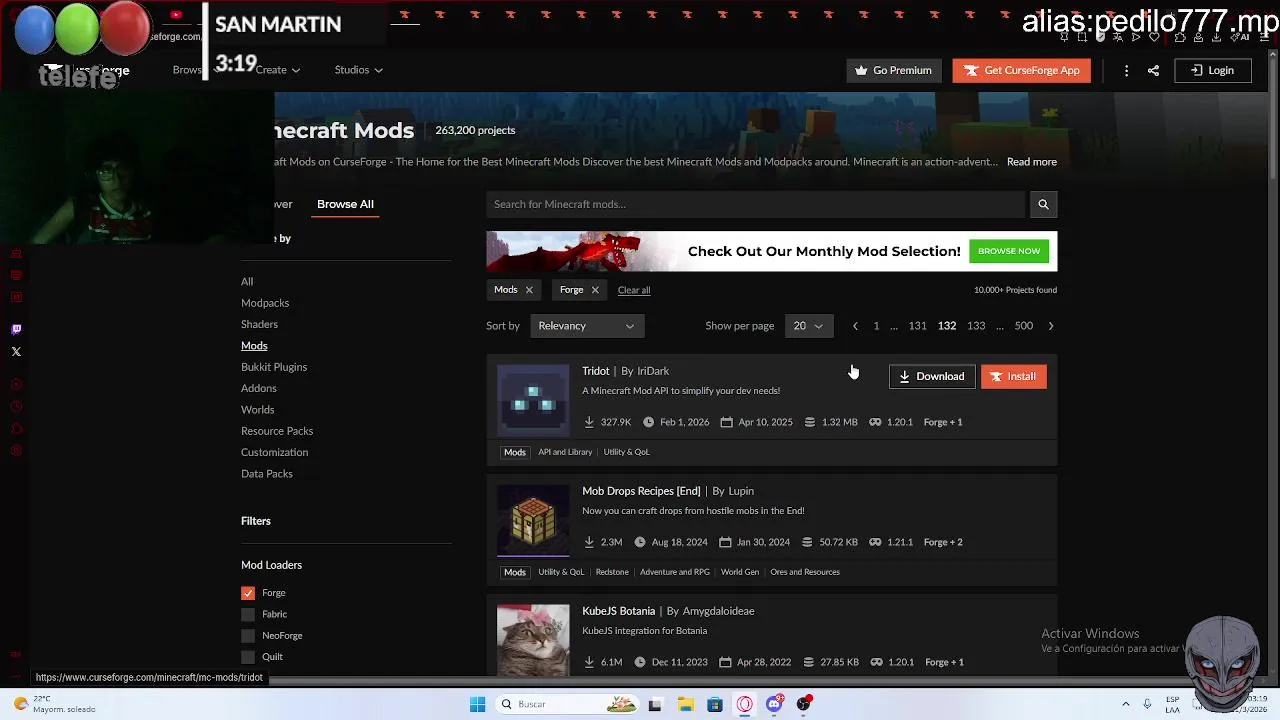Select All in category list
Viewport: 1280px width, 720px height.
[x=247, y=282]
